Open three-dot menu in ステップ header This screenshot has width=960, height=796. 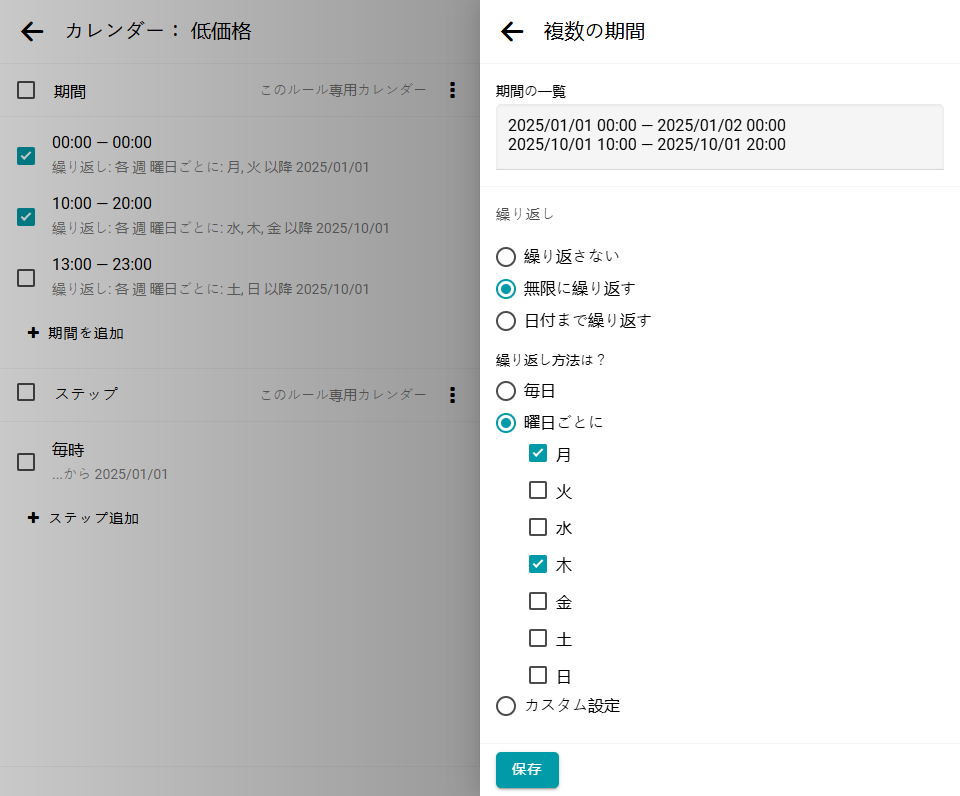tap(452, 394)
